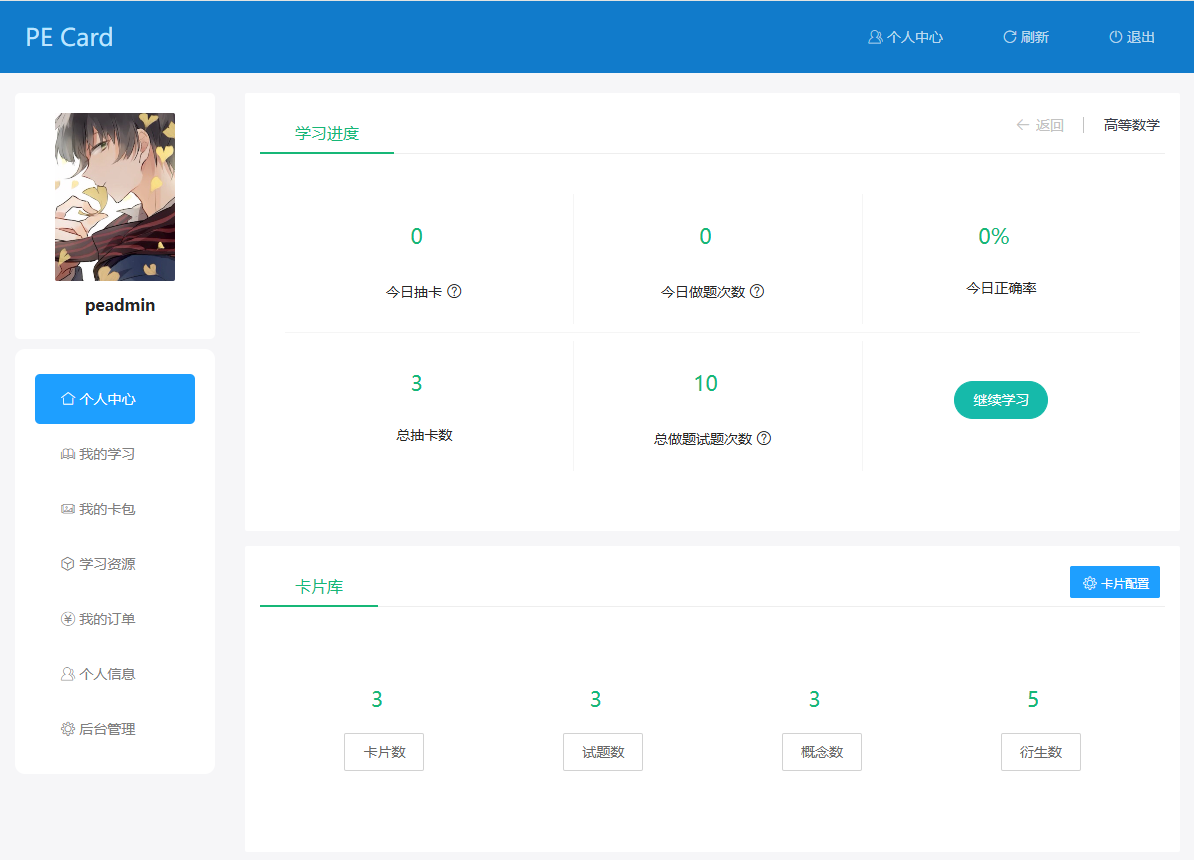Screen dimensions: 1194x860
Task: Click the back arrow icon next to 返回
Action: 1023,125
